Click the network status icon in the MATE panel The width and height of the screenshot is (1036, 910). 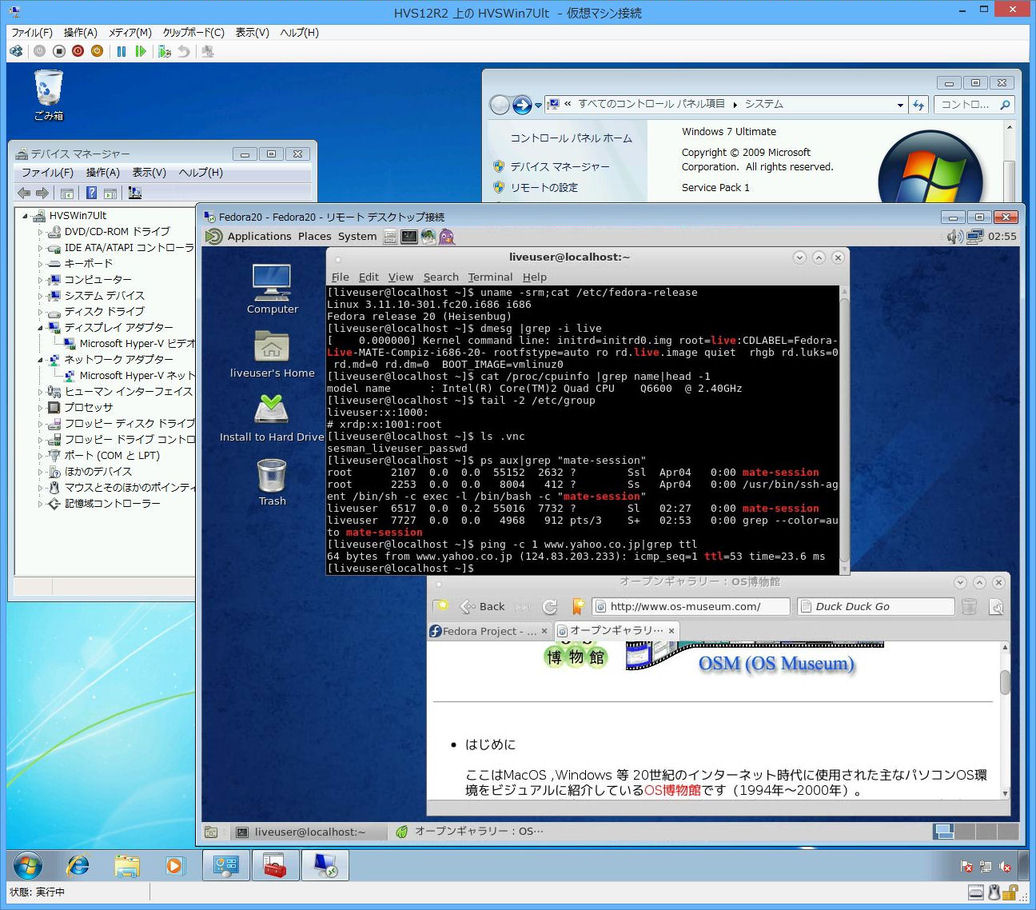(975, 237)
